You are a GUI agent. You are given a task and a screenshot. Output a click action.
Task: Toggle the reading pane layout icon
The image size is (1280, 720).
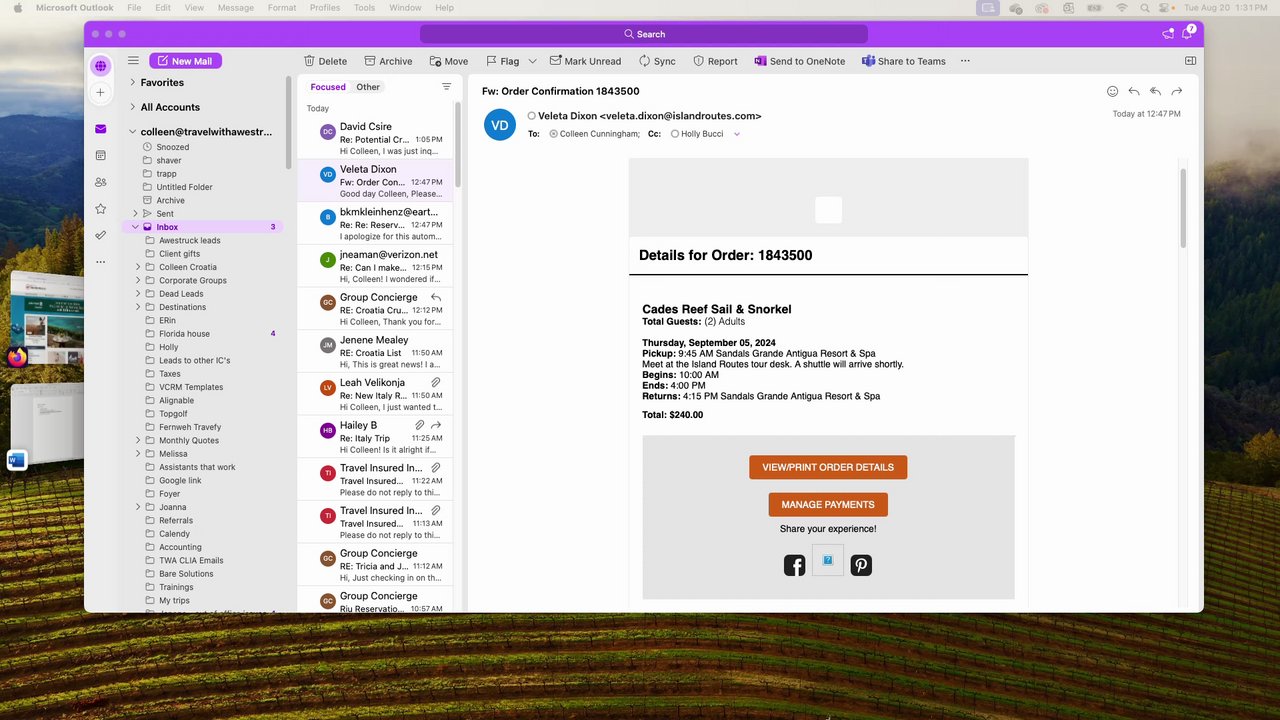1190,61
